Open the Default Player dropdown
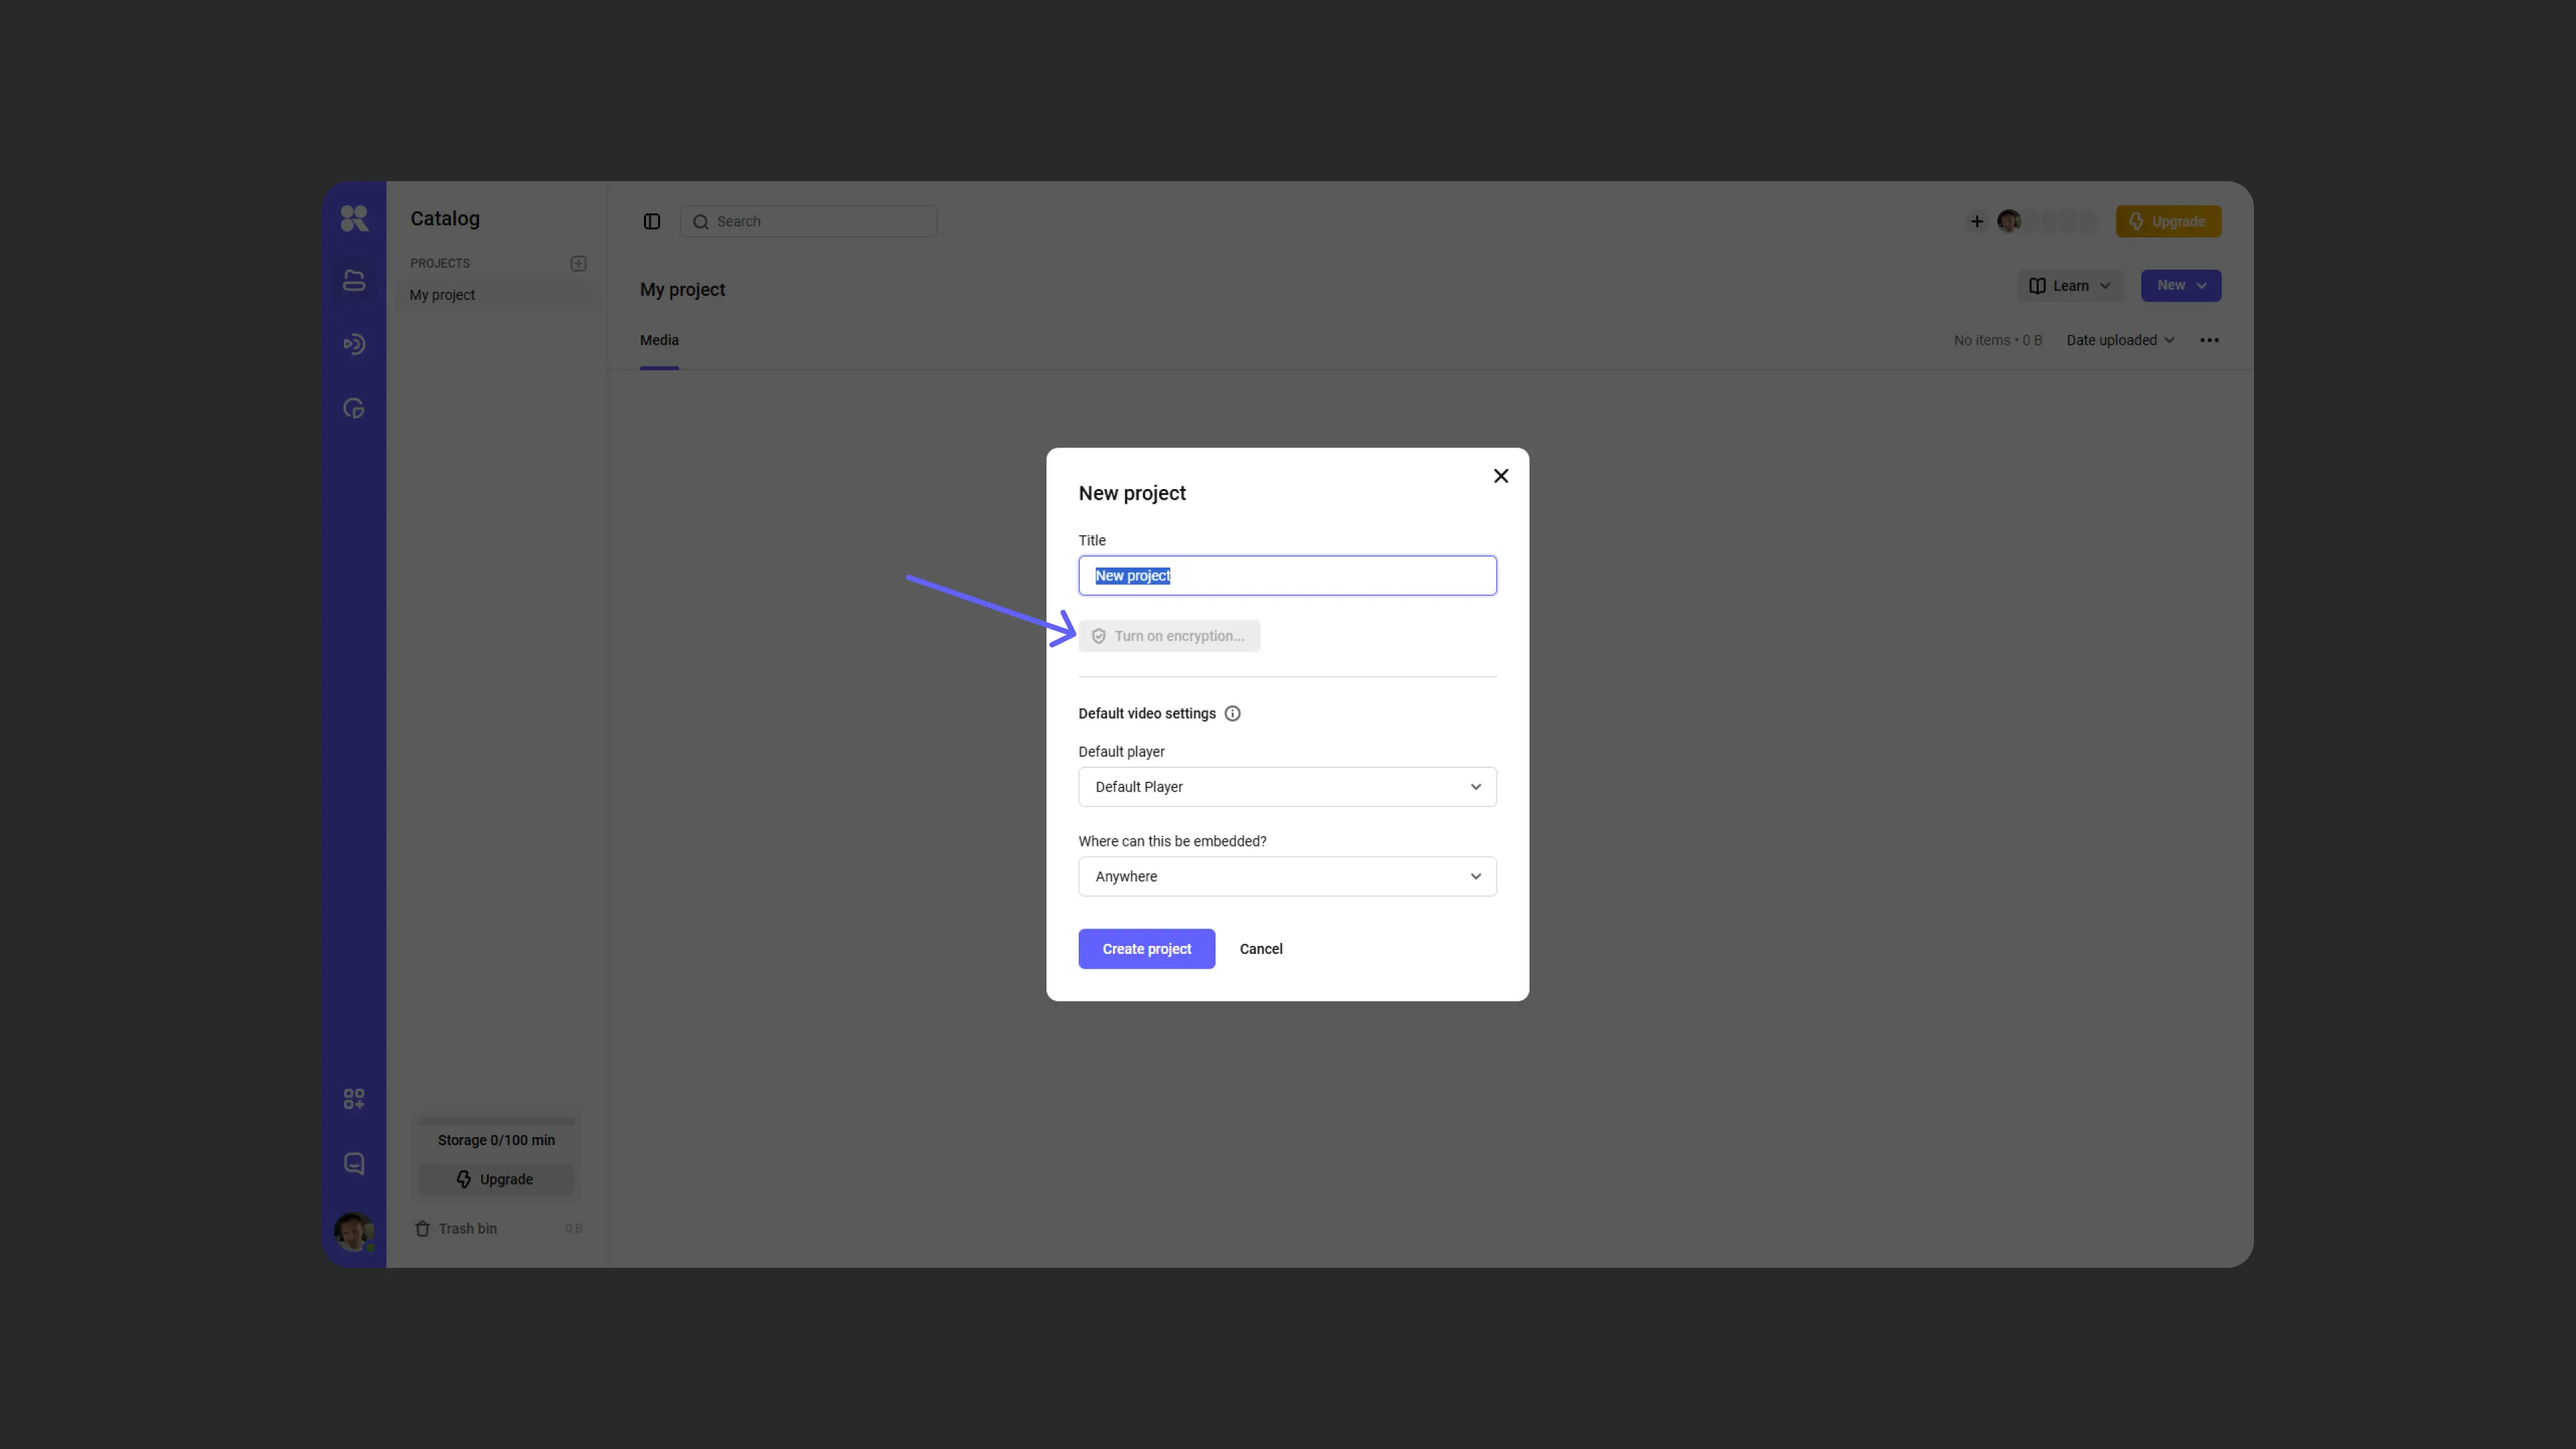2576x1449 pixels. 1287,787
